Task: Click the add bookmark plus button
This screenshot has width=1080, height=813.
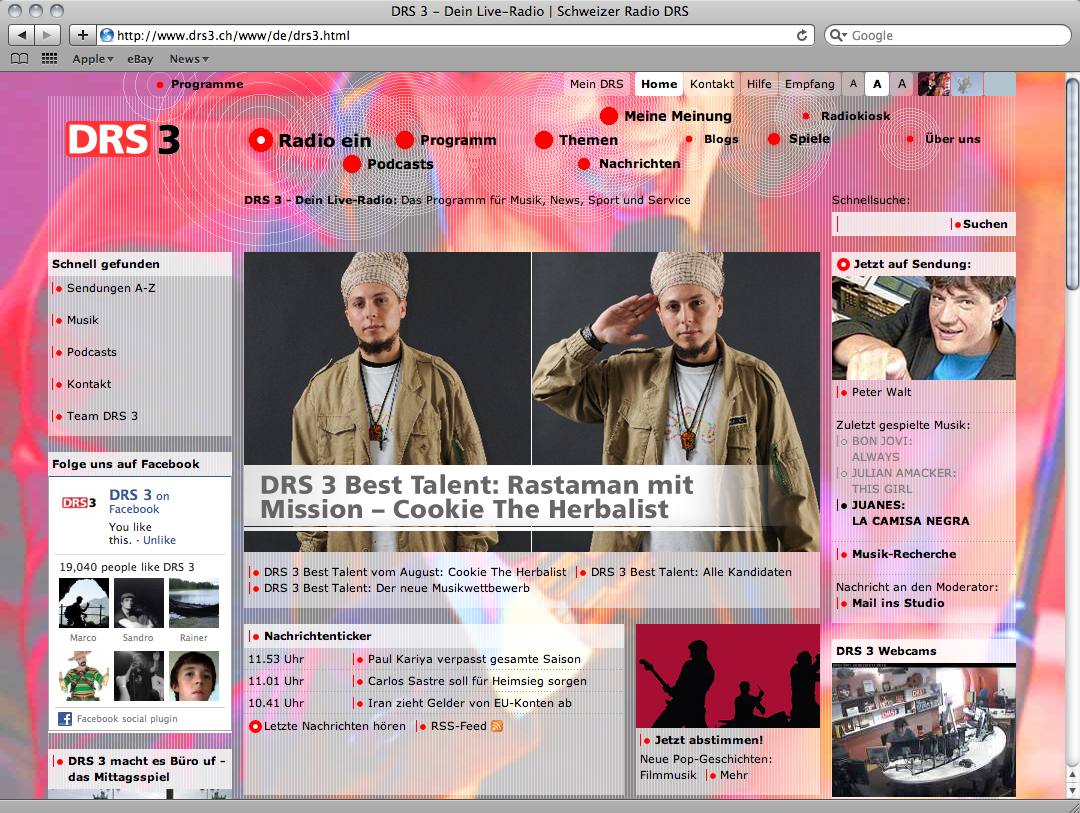Action: pos(82,35)
